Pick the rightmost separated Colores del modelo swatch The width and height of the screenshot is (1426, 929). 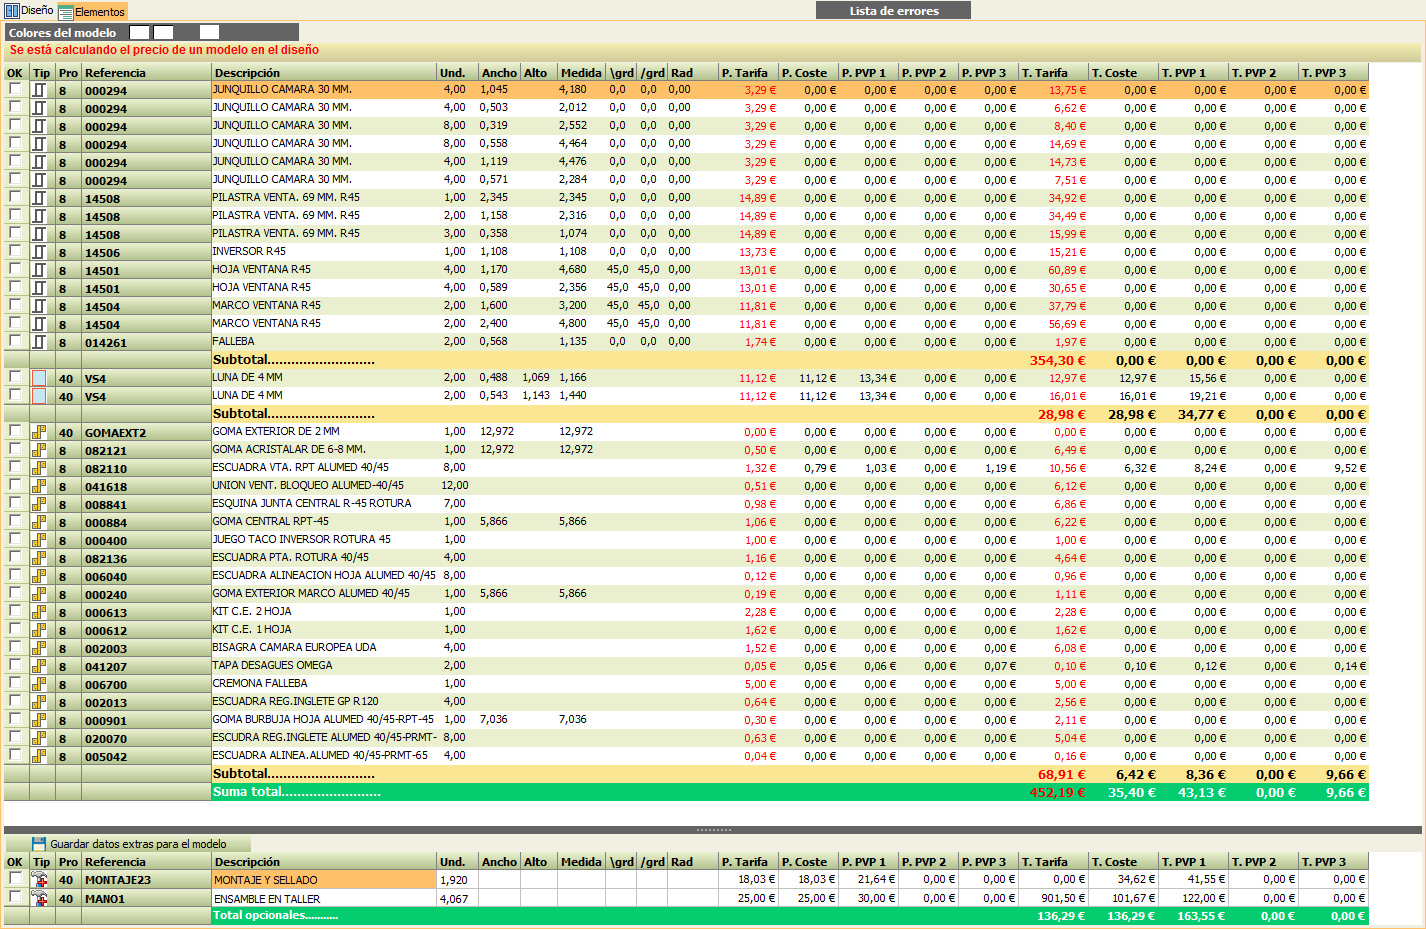(209, 33)
